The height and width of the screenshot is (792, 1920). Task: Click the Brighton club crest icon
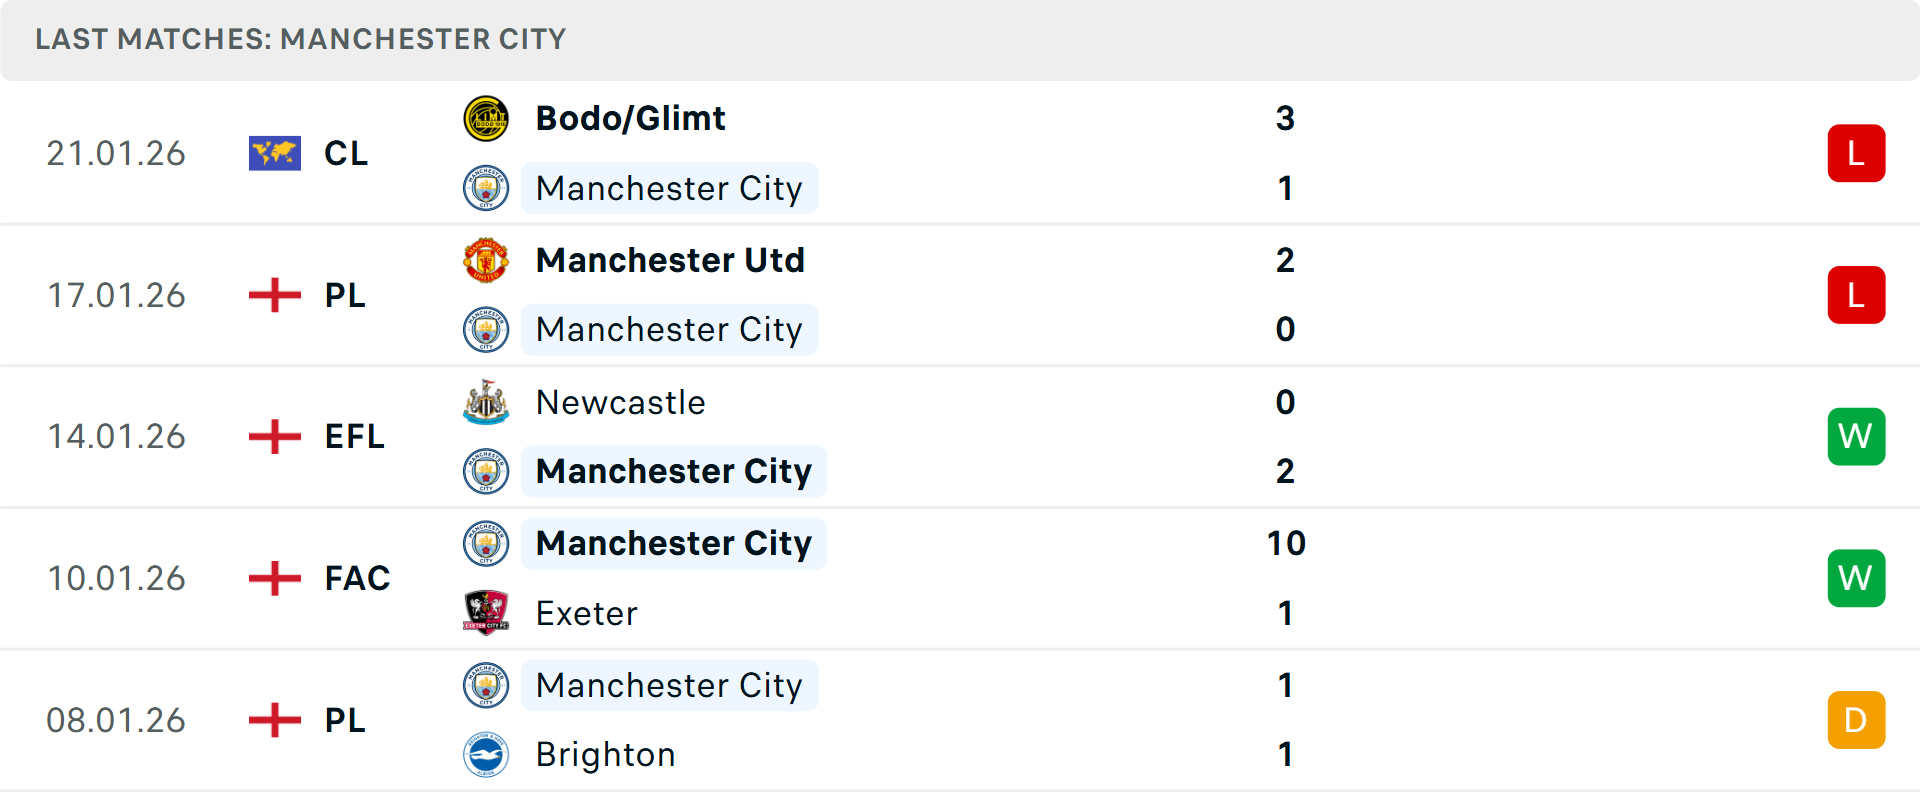point(486,755)
